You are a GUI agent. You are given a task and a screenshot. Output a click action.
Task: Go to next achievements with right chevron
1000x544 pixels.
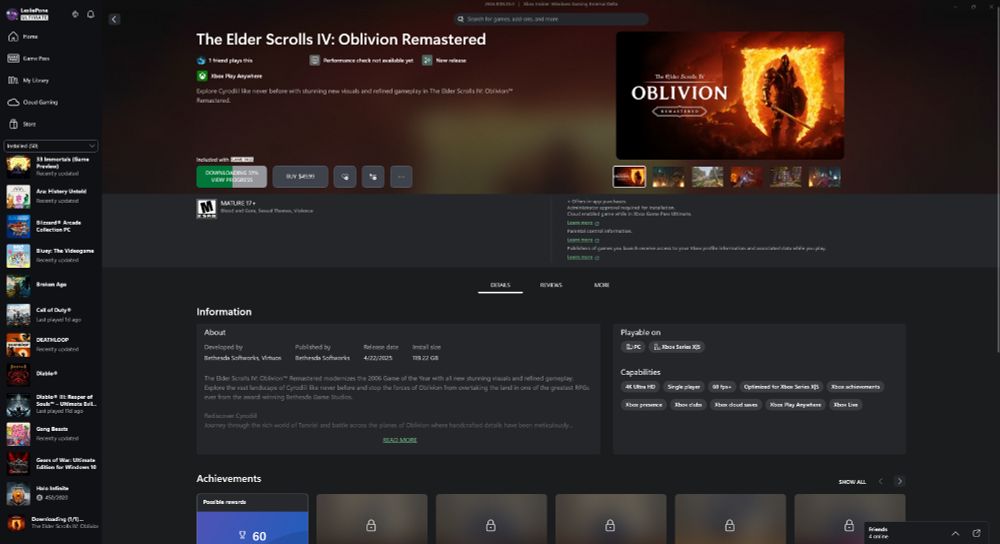pos(900,481)
